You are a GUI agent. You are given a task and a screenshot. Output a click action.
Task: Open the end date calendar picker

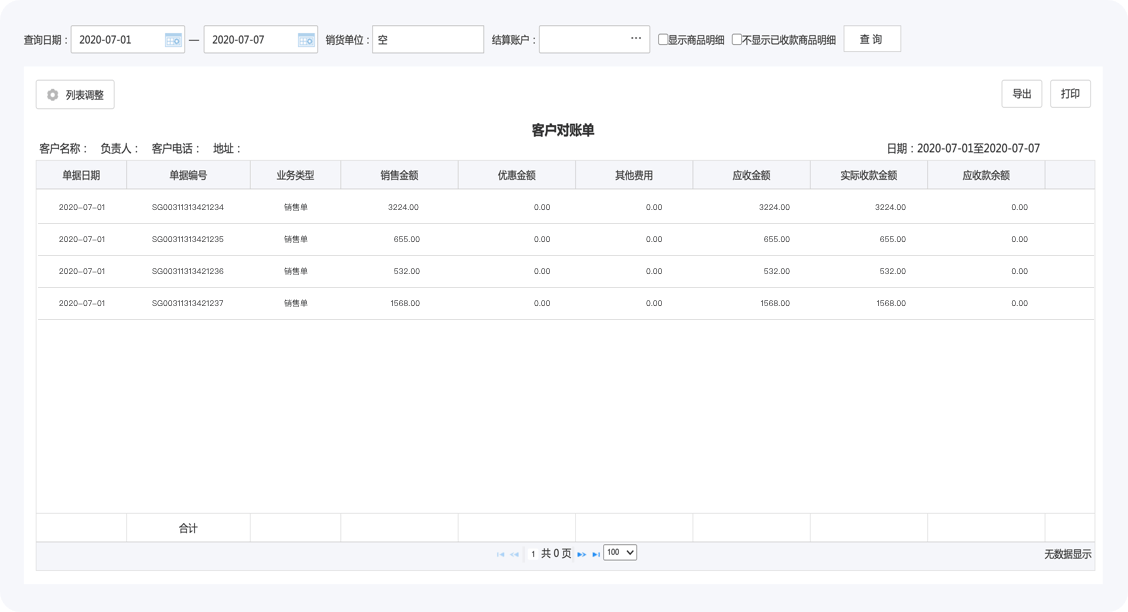click(x=306, y=40)
